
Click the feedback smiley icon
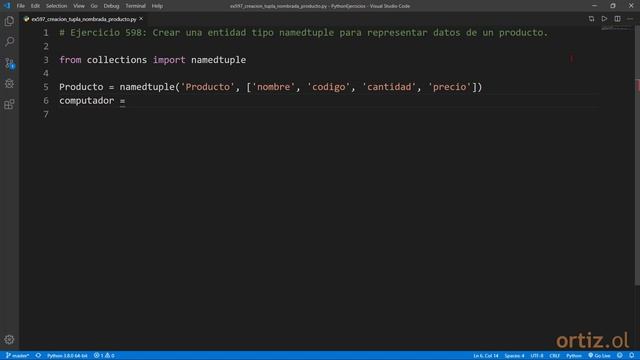[x=620, y=356]
